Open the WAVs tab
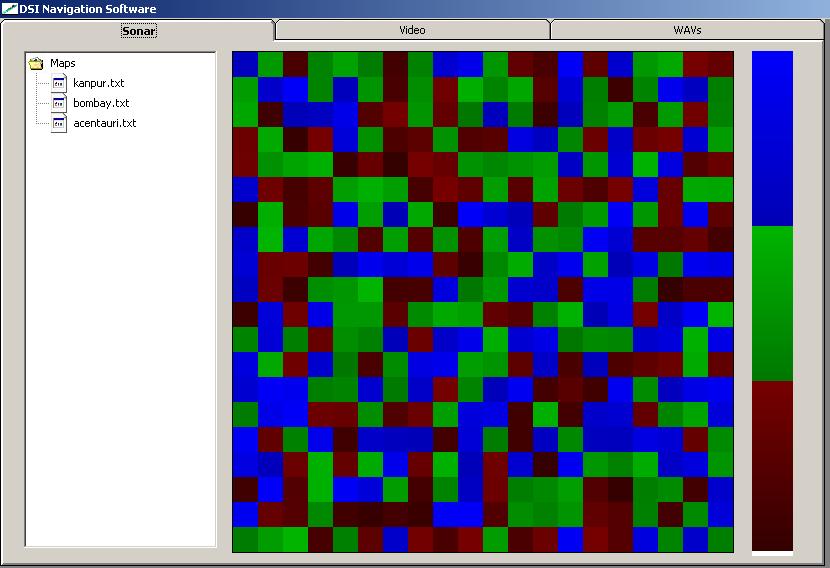This screenshot has width=830, height=568. point(687,30)
